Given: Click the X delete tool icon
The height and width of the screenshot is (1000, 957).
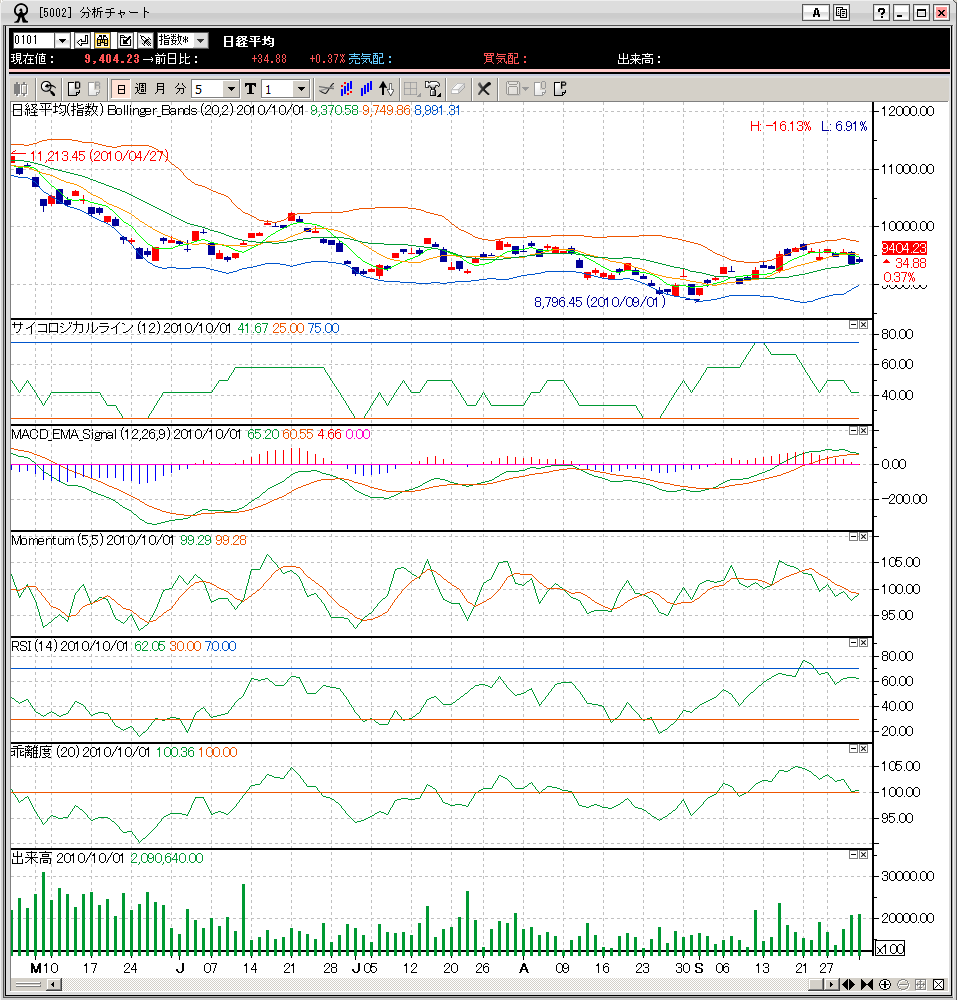Looking at the screenshot, I should tap(484, 89).
